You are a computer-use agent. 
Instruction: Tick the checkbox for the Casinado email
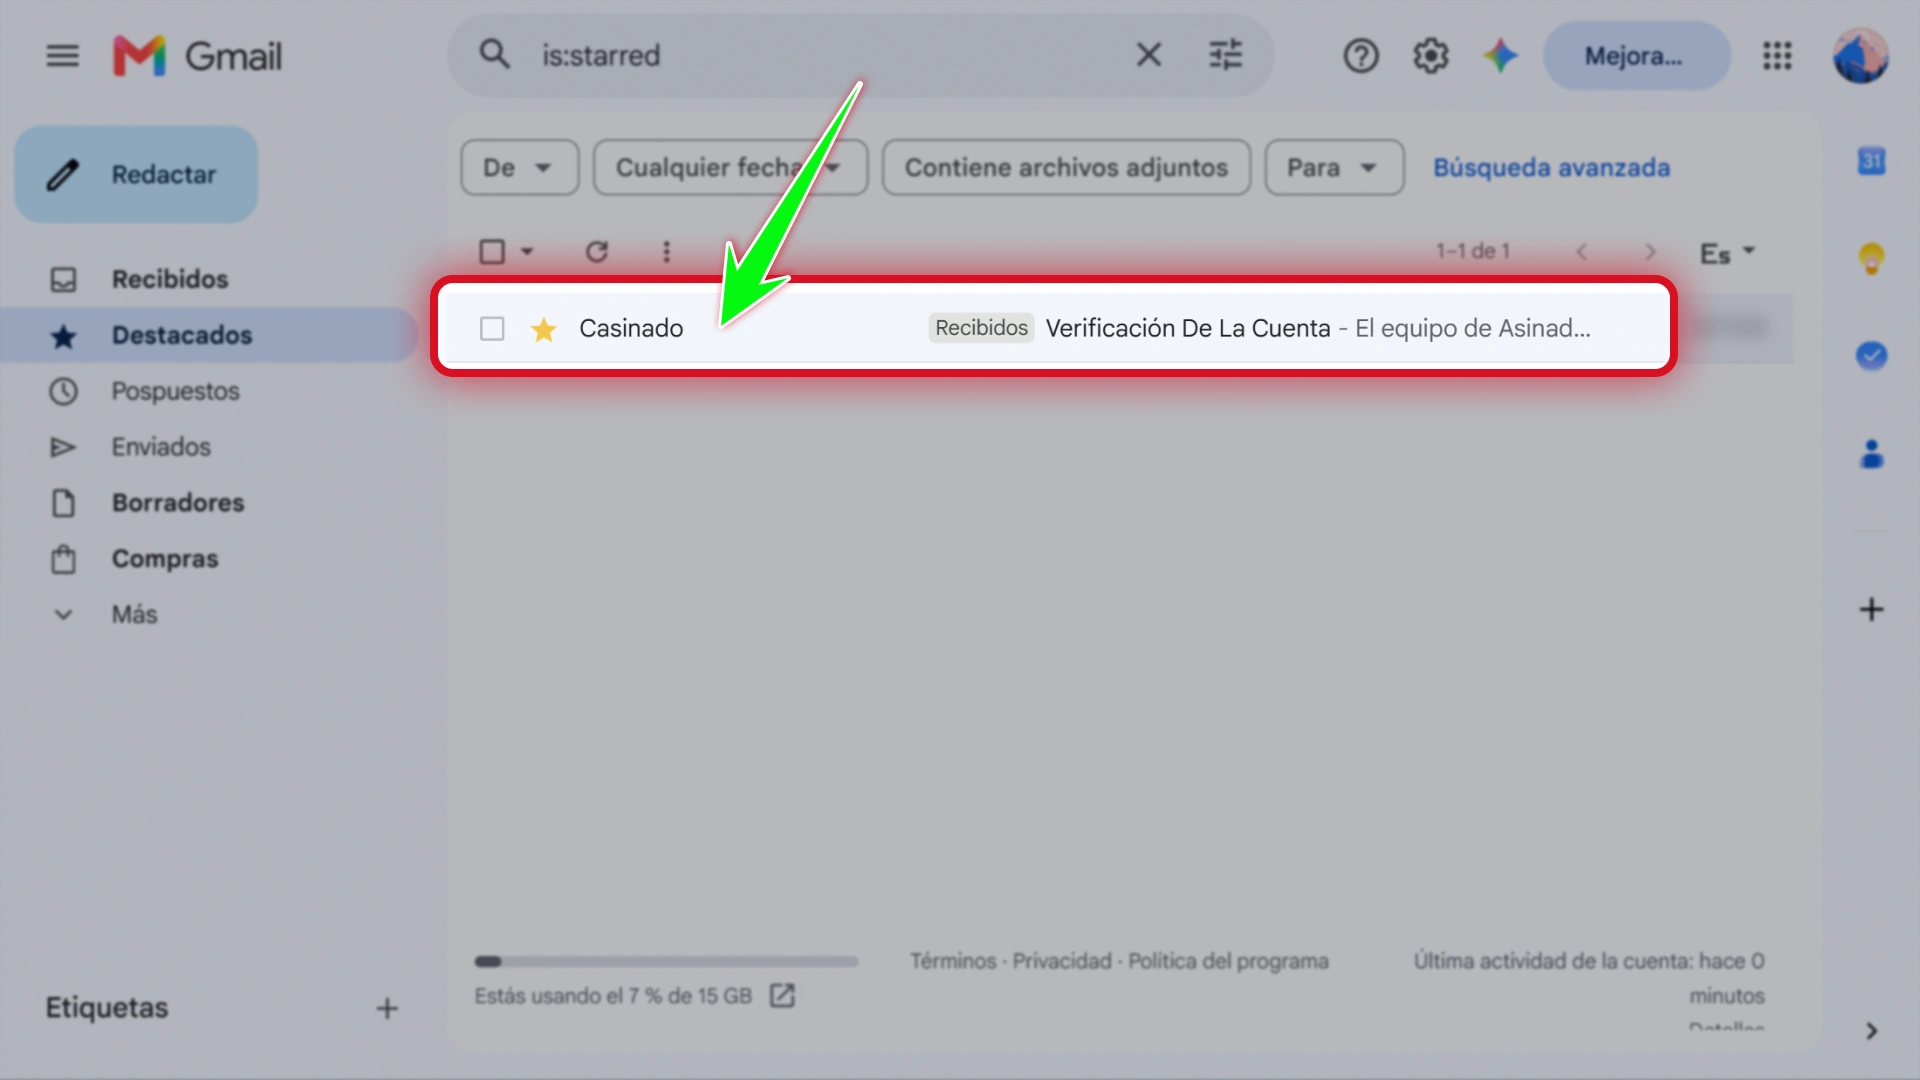coord(492,328)
